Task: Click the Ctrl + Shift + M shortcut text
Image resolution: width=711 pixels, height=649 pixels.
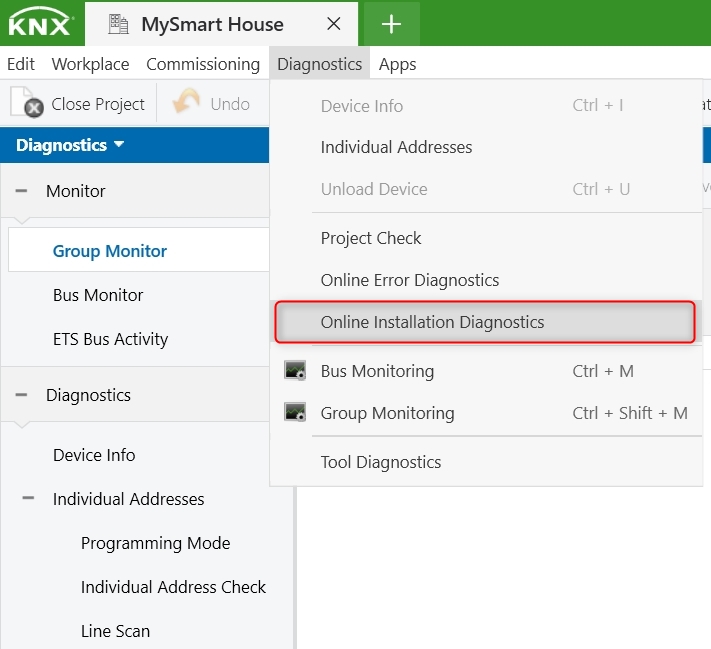Action: (x=630, y=413)
